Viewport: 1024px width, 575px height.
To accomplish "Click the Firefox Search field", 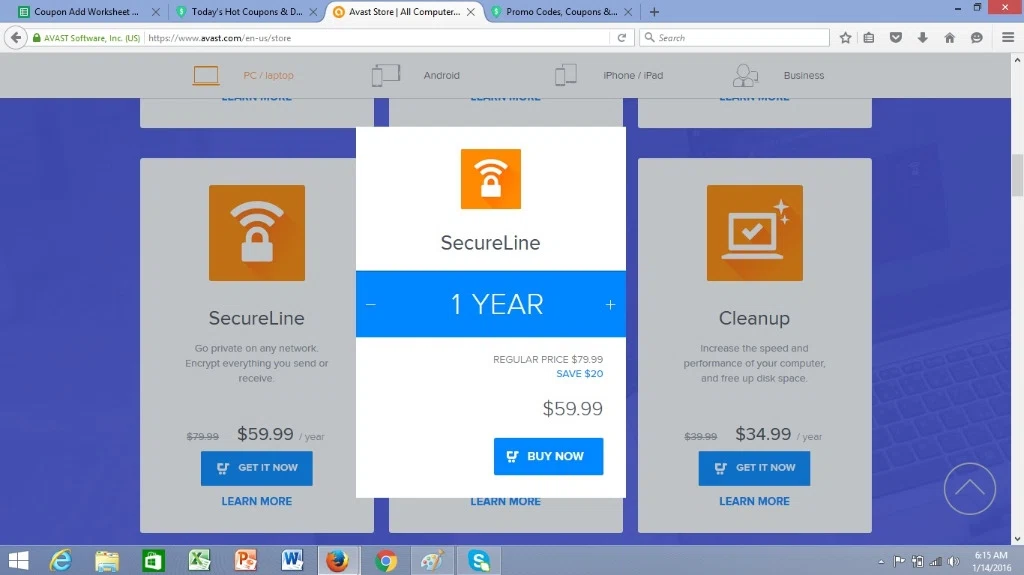I will [735, 38].
